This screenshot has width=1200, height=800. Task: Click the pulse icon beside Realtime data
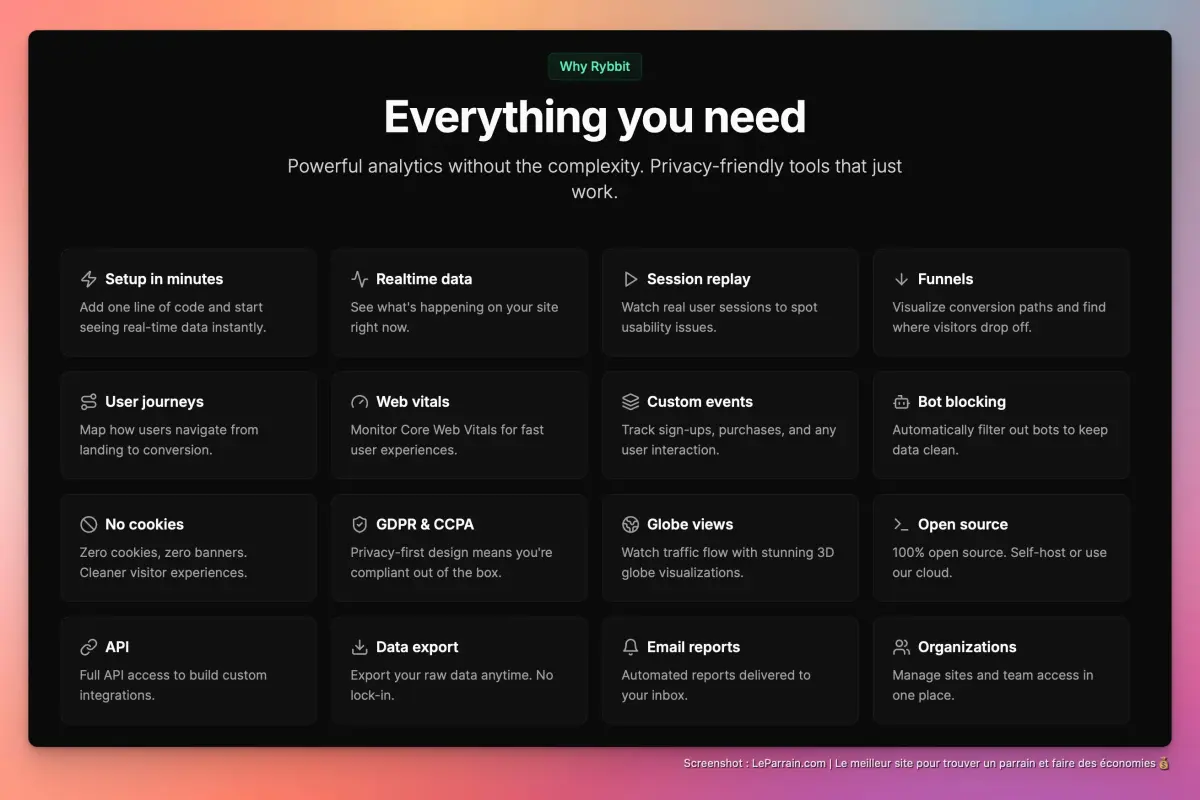tap(360, 279)
